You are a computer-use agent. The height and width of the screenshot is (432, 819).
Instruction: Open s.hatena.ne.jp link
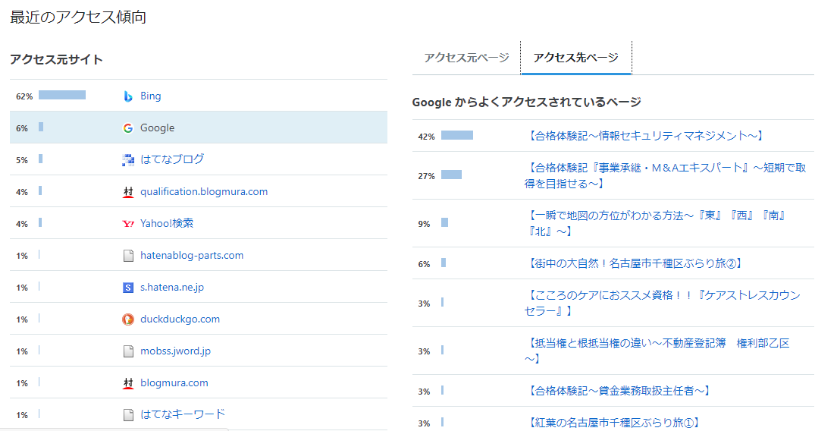(172, 287)
